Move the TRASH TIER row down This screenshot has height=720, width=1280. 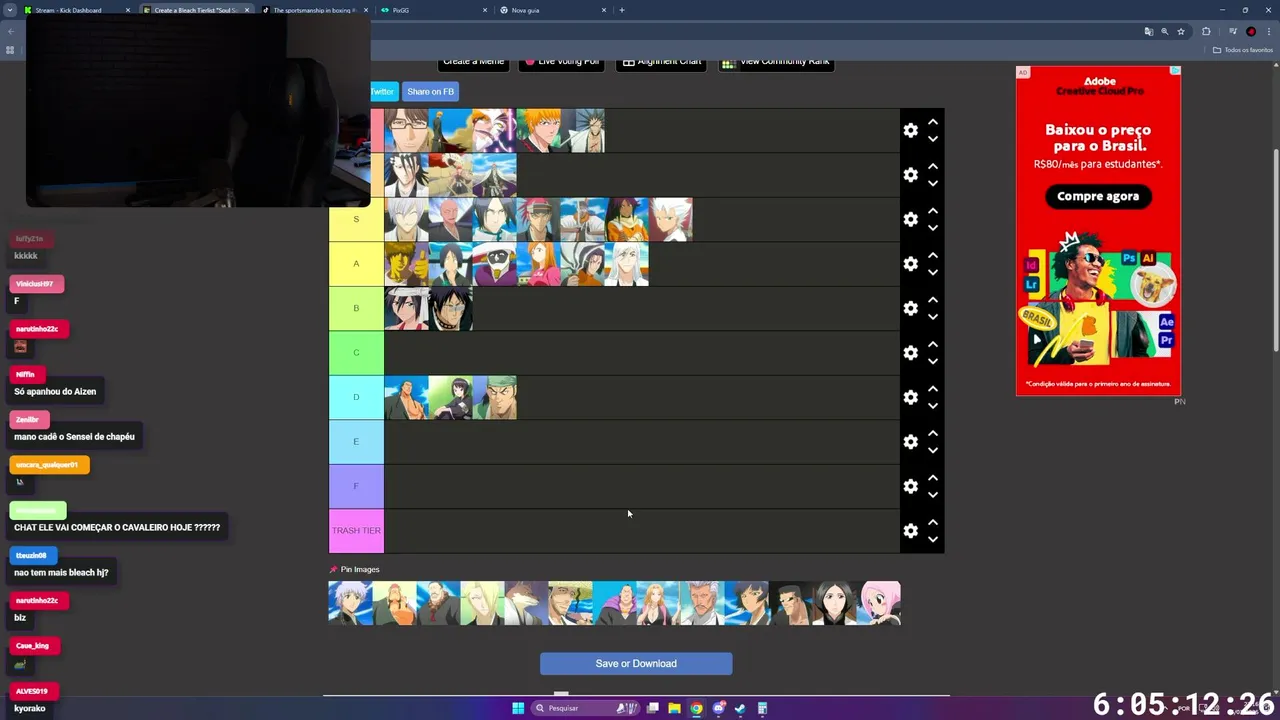[x=932, y=539]
